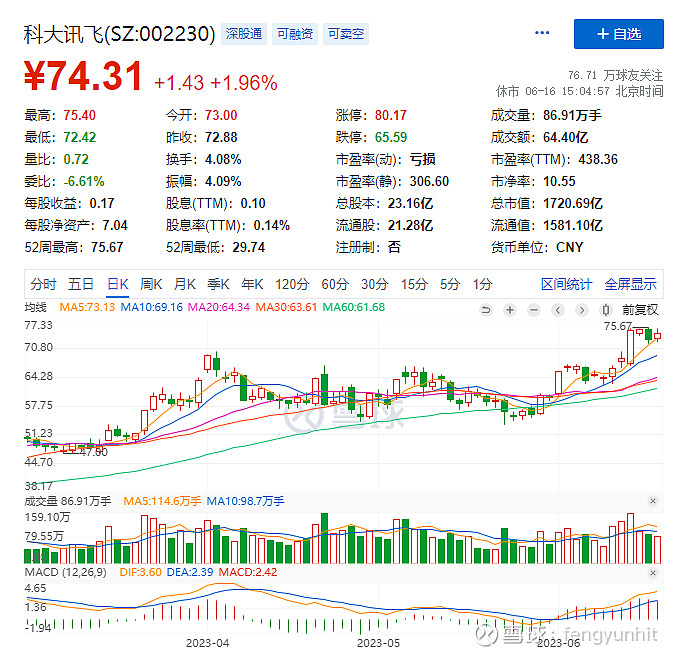677x655 pixels.
Task: Click the 2023-04 date axis marker
Action: (207, 643)
